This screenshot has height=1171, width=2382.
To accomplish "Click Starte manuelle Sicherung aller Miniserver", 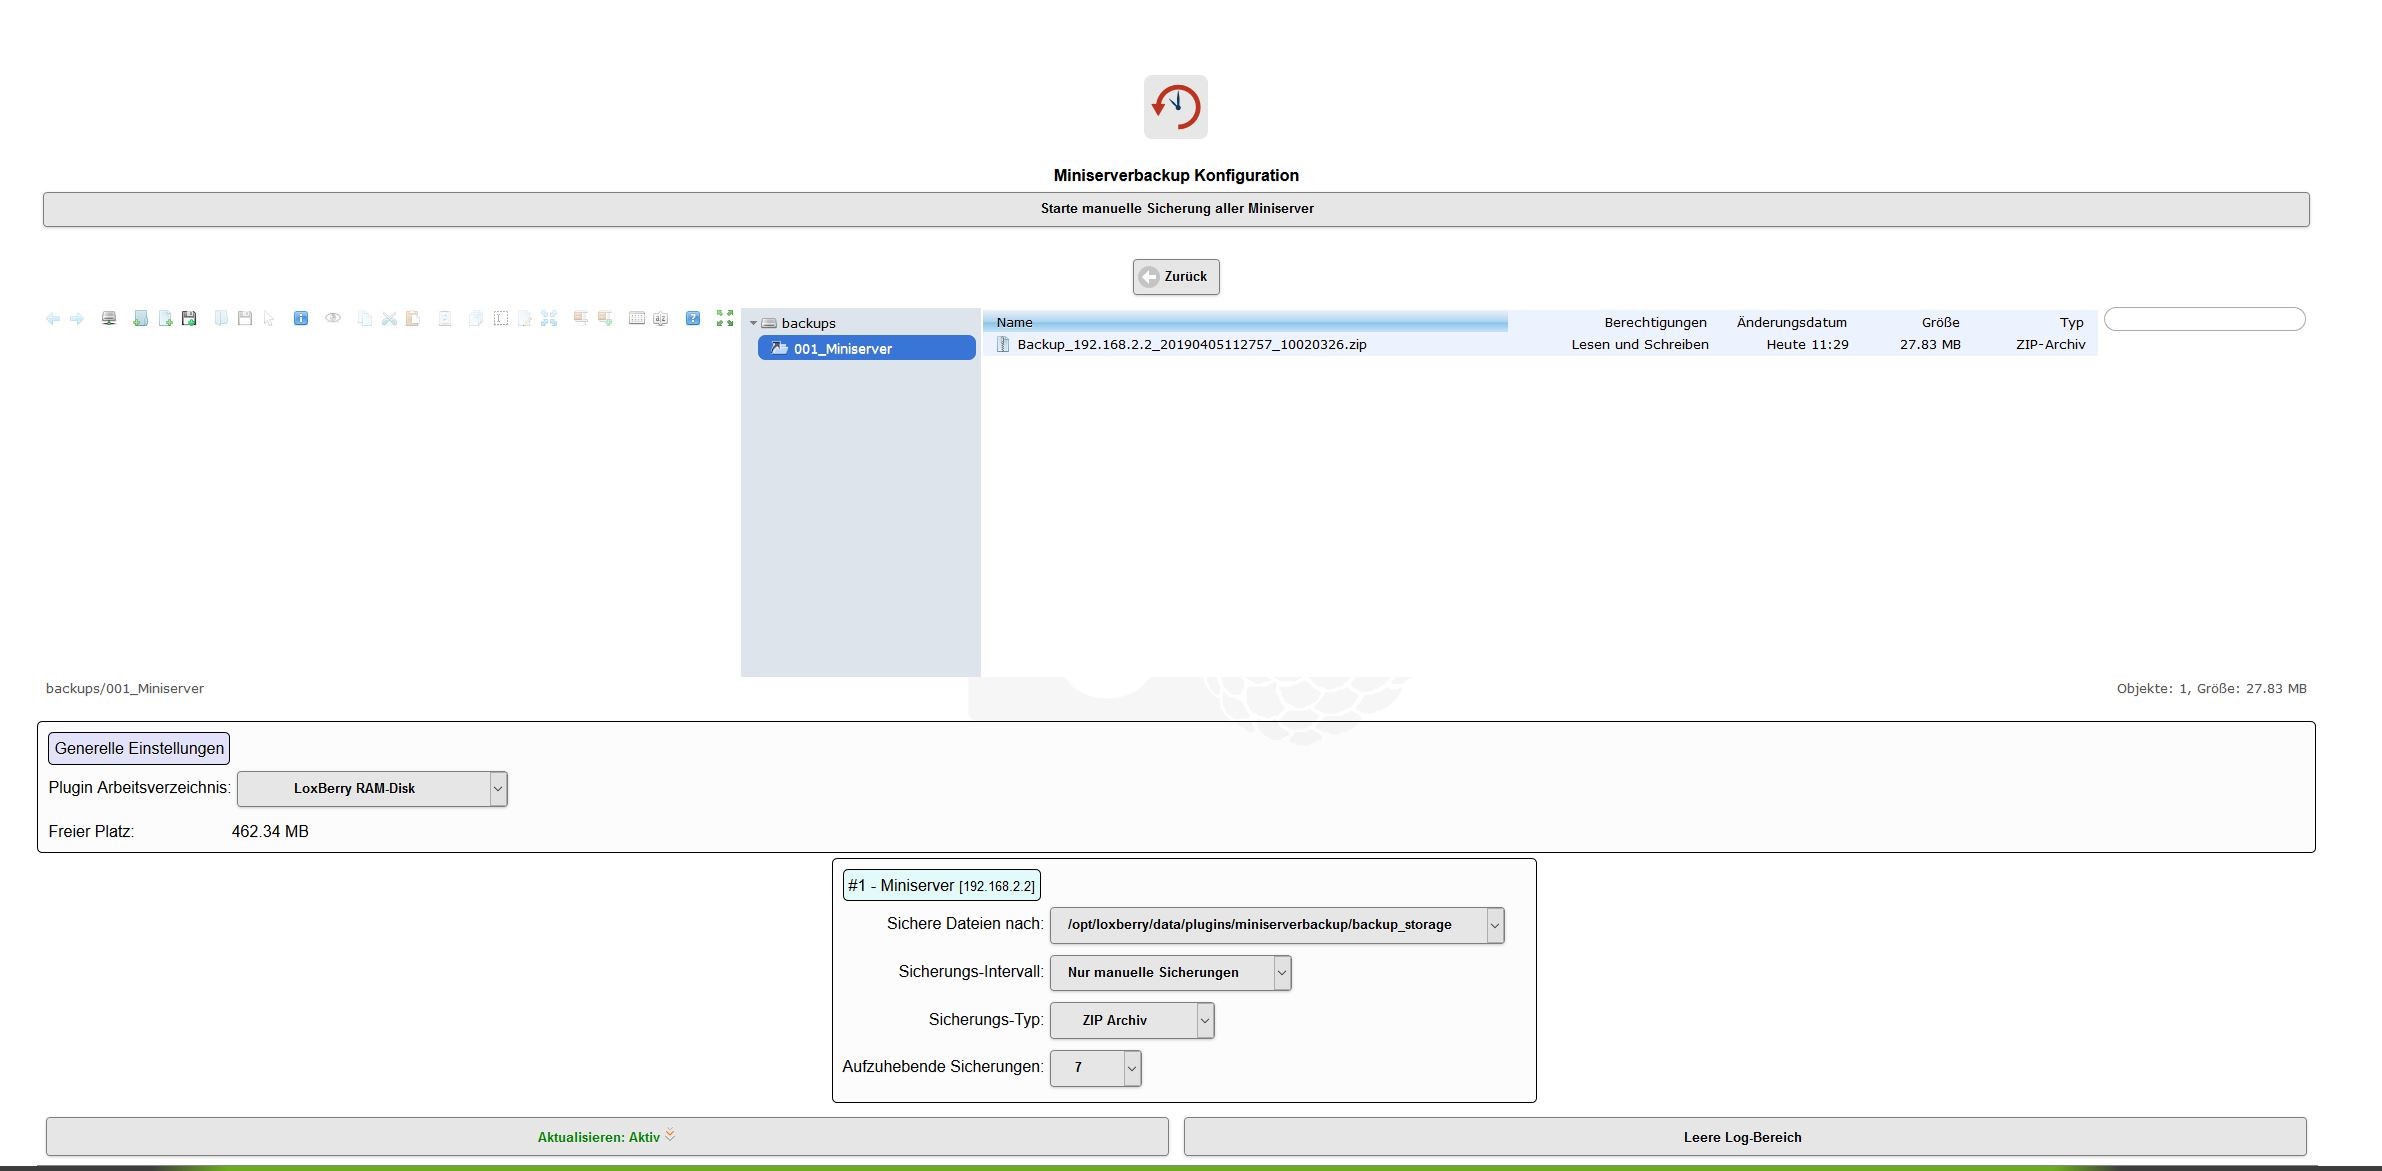I will click(x=1176, y=209).
